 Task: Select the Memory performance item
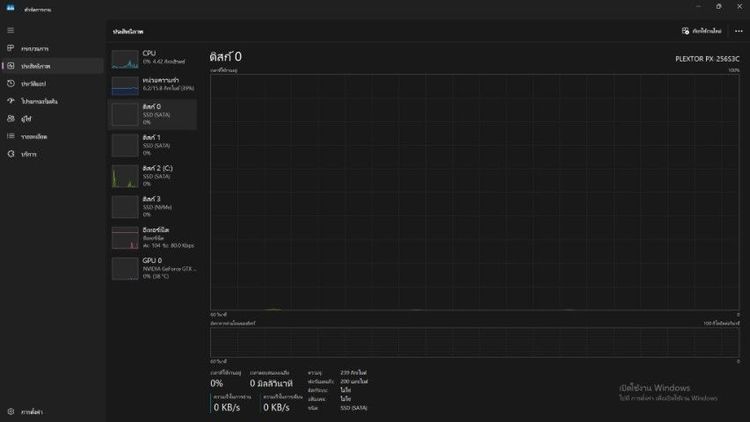[154, 84]
